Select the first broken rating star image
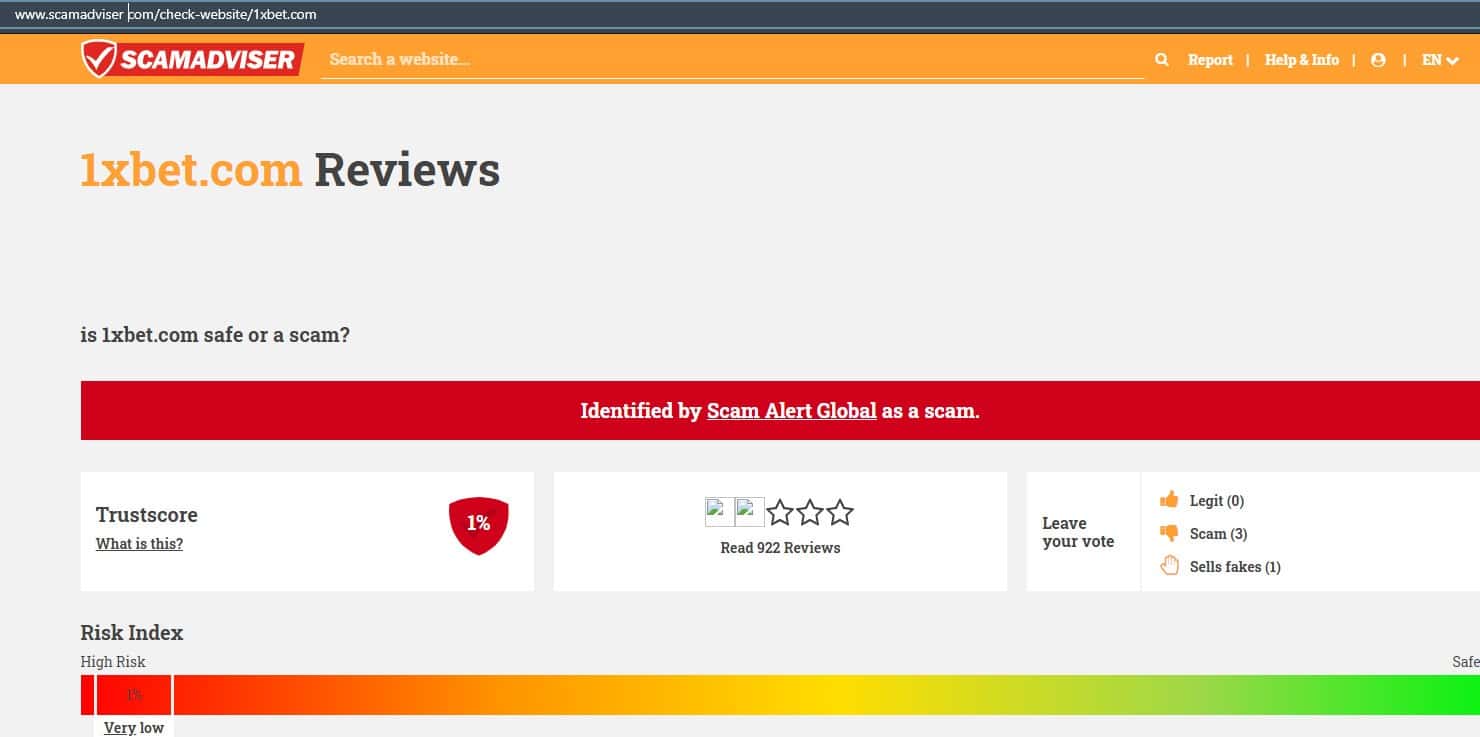 click(720, 512)
